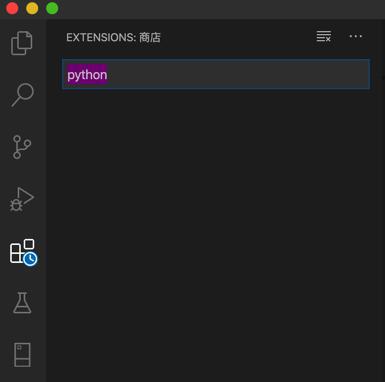385x382 pixels.
Task: Select the Extensions blocks icon
Action: coord(22,251)
